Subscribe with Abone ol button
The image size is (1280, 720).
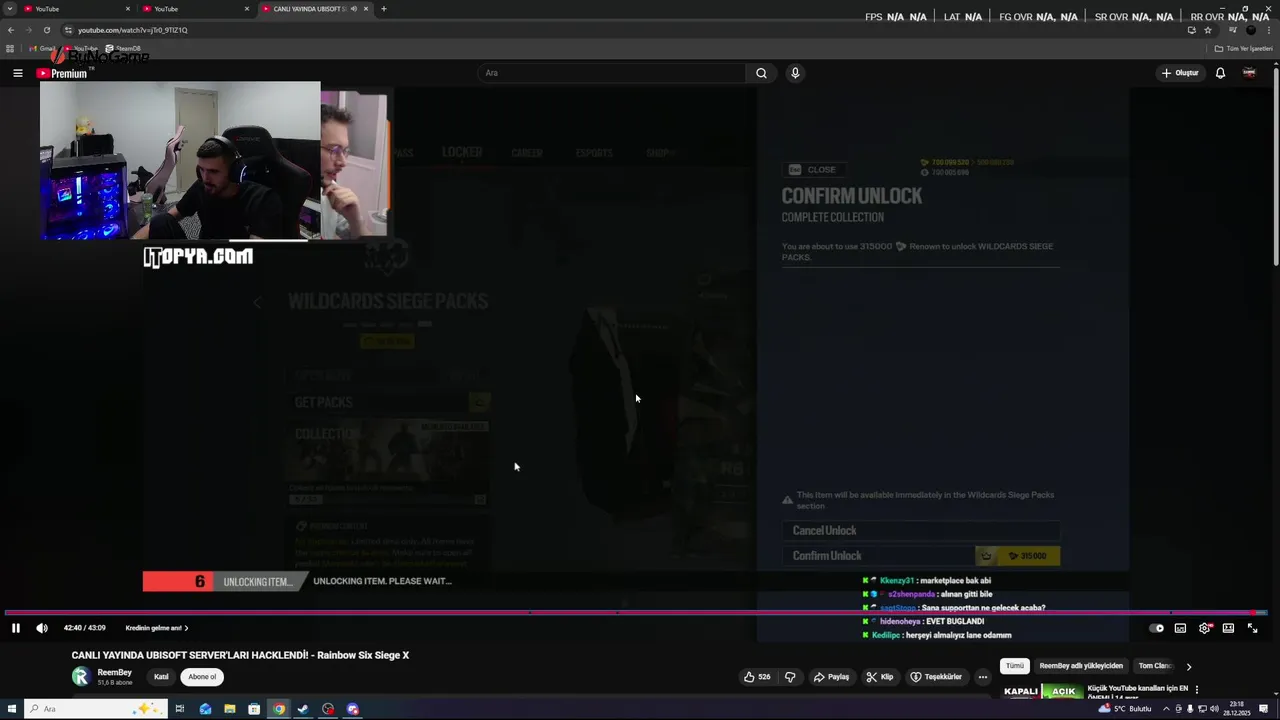pyautogui.click(x=202, y=677)
